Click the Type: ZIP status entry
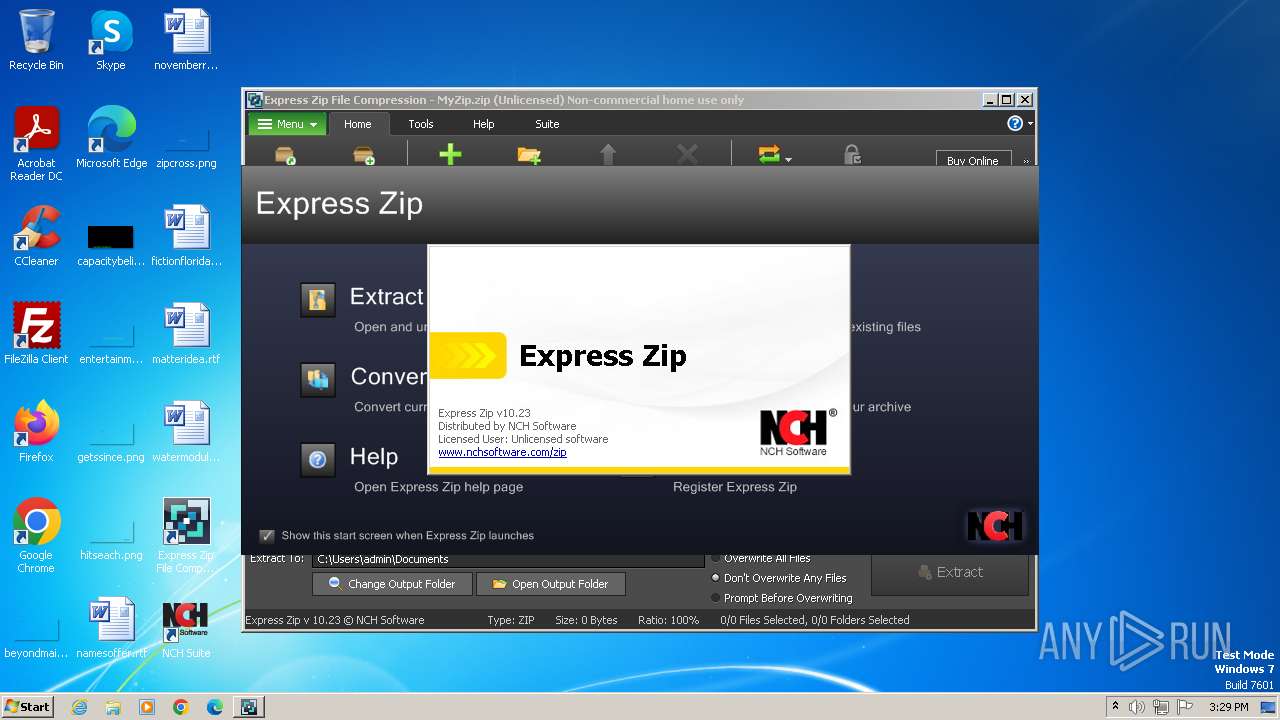The image size is (1280, 720). point(511,620)
